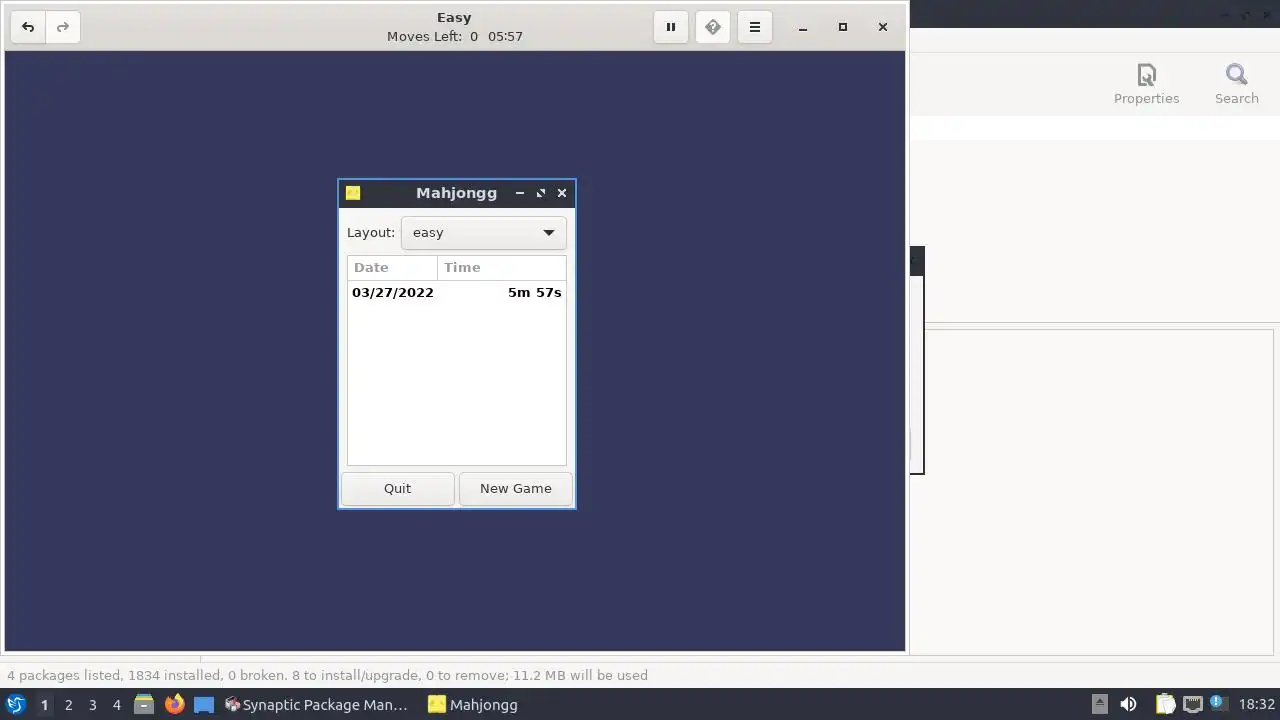Switch to Mahjongg taskbar entry

[473, 705]
